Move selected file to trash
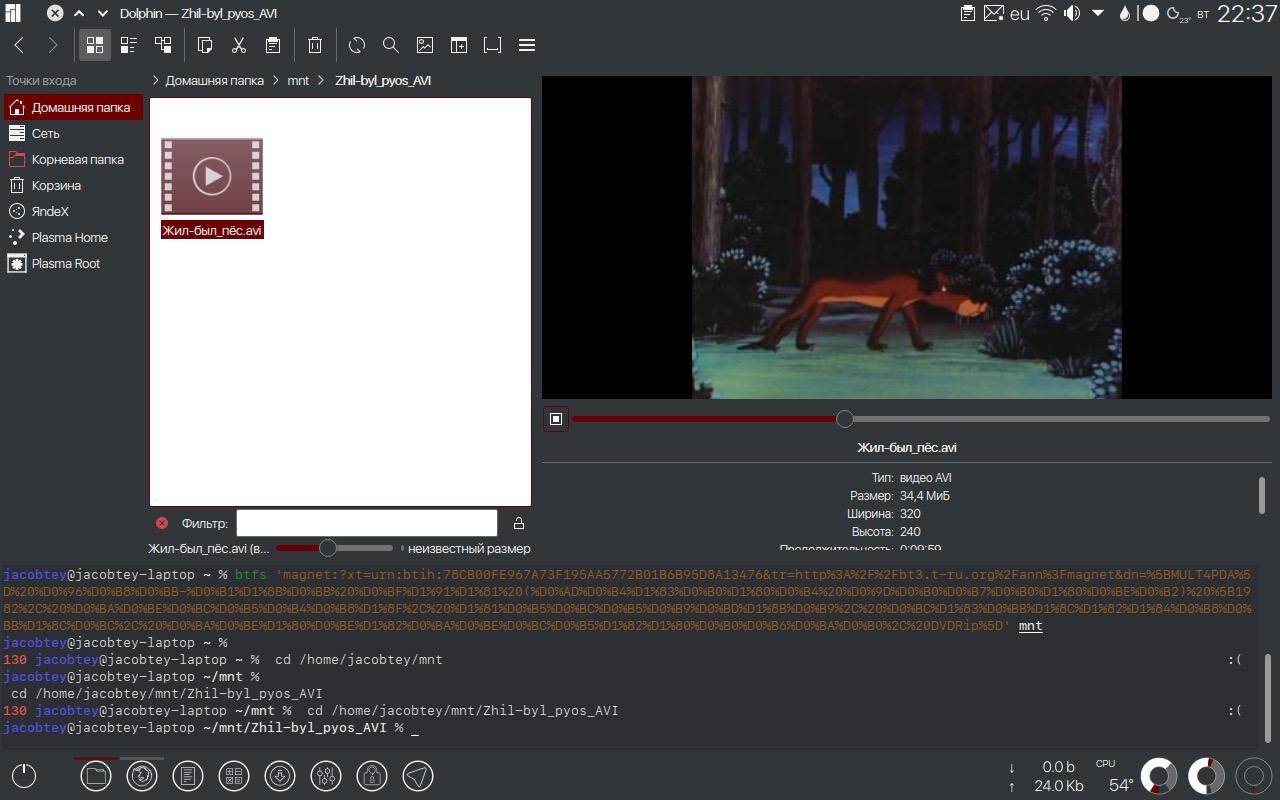The image size is (1280, 800). pyautogui.click(x=315, y=45)
